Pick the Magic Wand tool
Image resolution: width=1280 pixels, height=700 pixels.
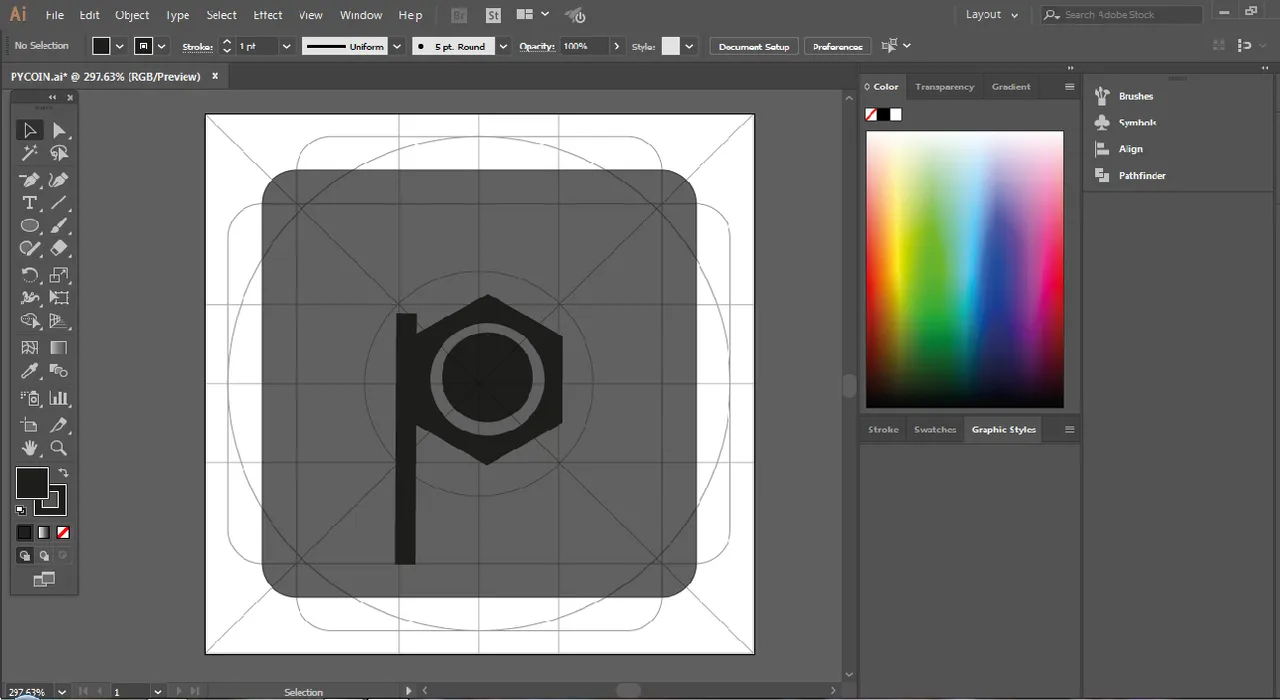30,153
